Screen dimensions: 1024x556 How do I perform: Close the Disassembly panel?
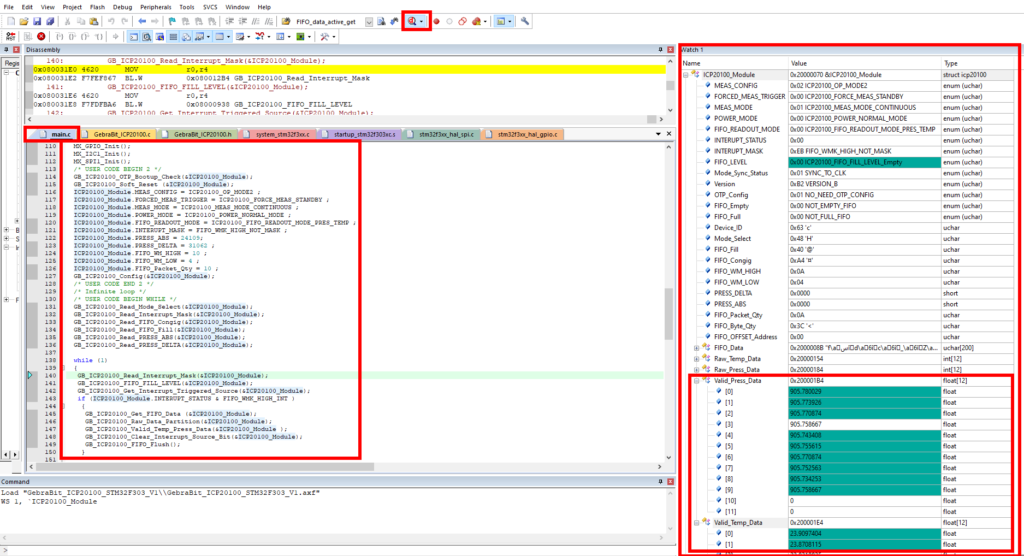click(670, 50)
